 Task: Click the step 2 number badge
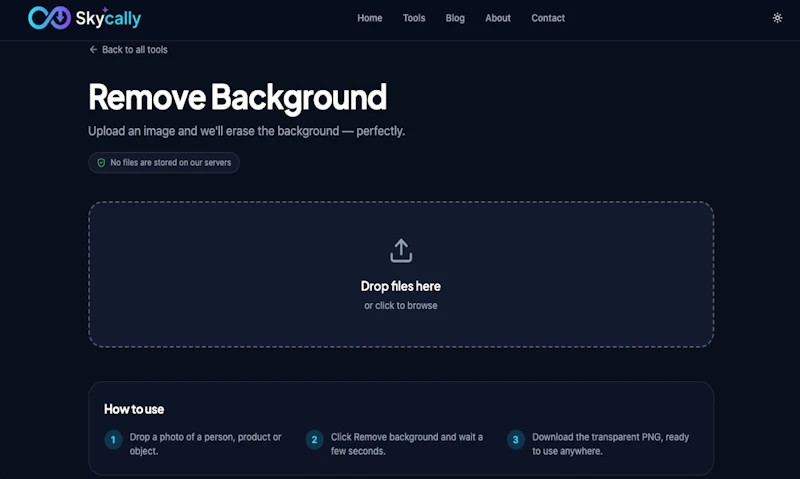[314, 440]
